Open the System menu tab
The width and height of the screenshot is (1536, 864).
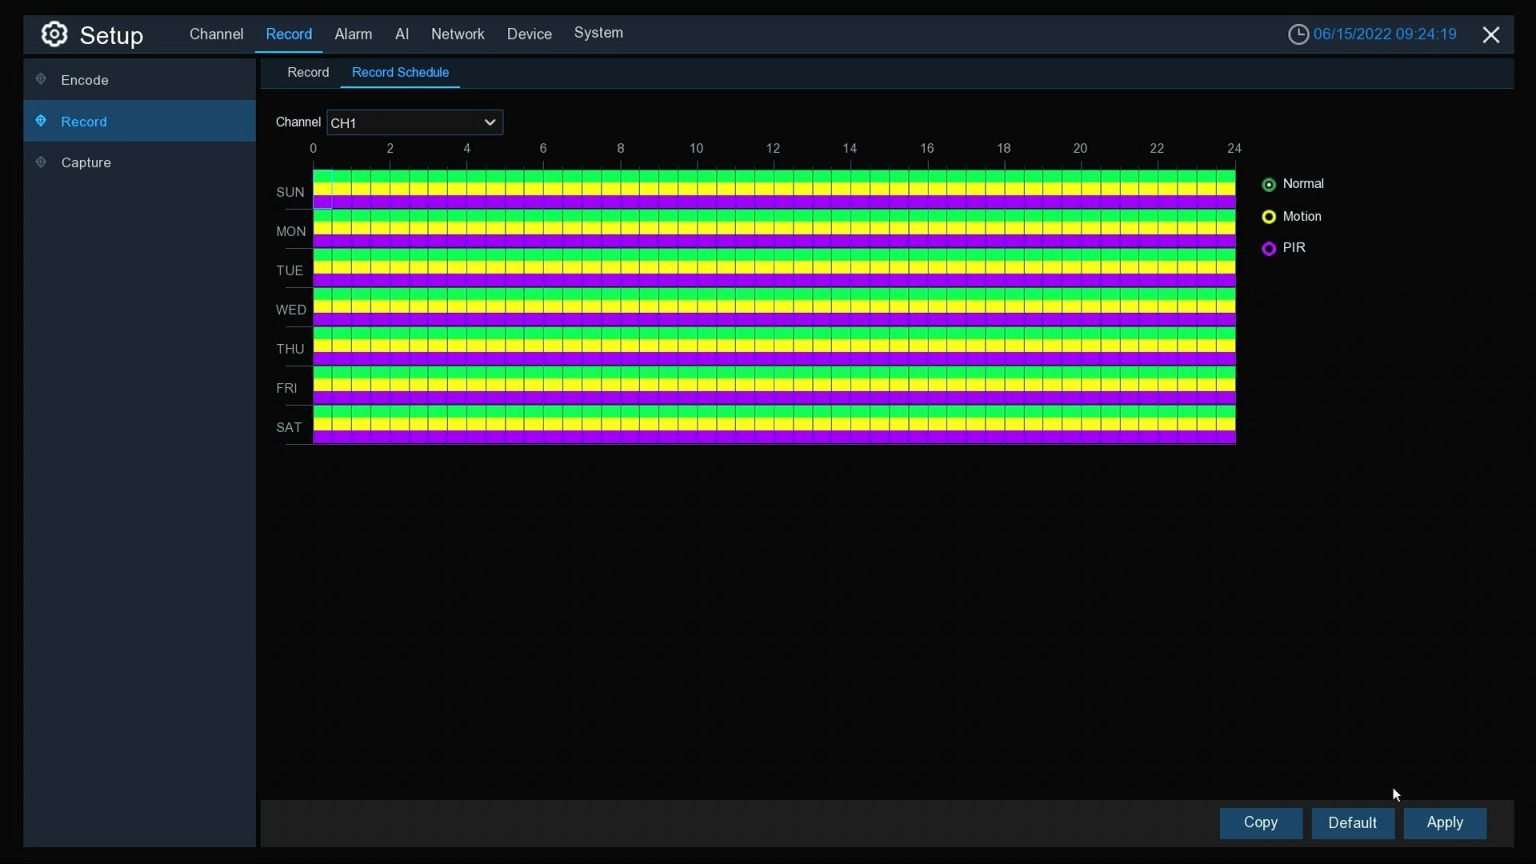(598, 33)
